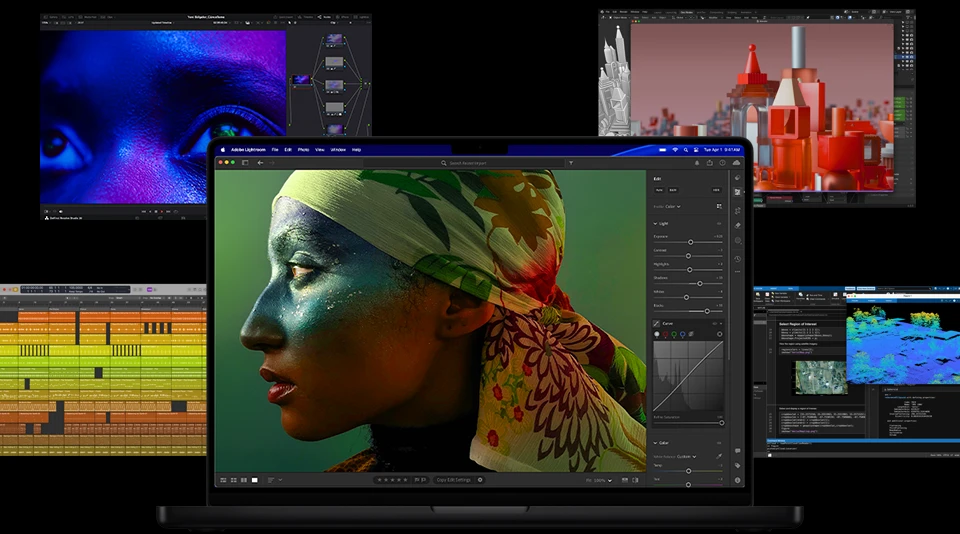This screenshot has height=534, width=960.
Task: Click the Auto button in Edit panel
Action: tap(659, 189)
